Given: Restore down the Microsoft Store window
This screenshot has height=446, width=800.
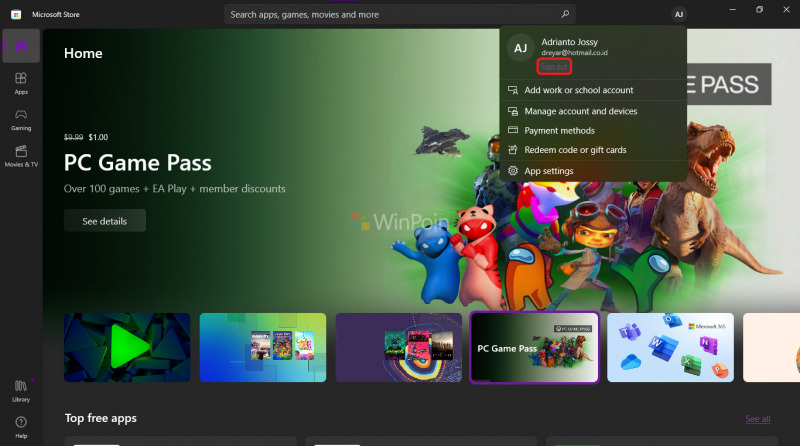Looking at the screenshot, I should click(759, 10).
